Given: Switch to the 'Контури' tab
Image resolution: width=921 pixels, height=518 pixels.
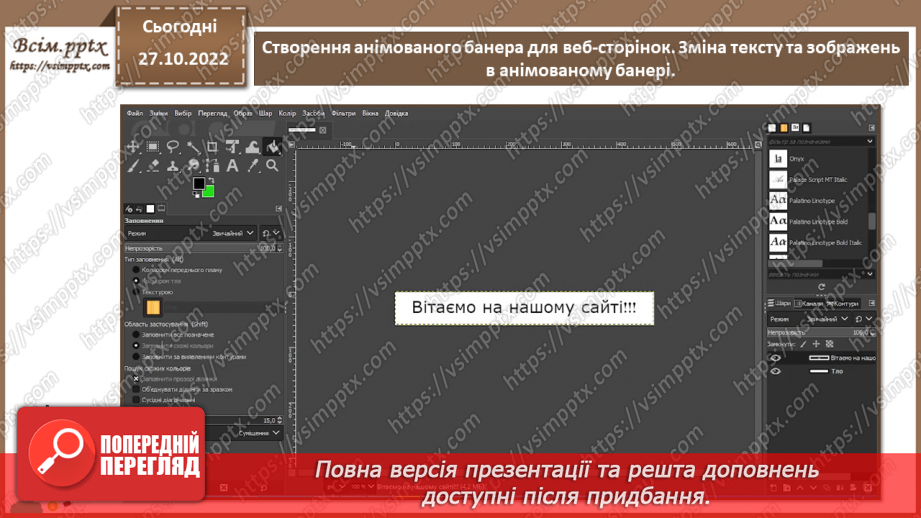Looking at the screenshot, I should pos(845,303).
